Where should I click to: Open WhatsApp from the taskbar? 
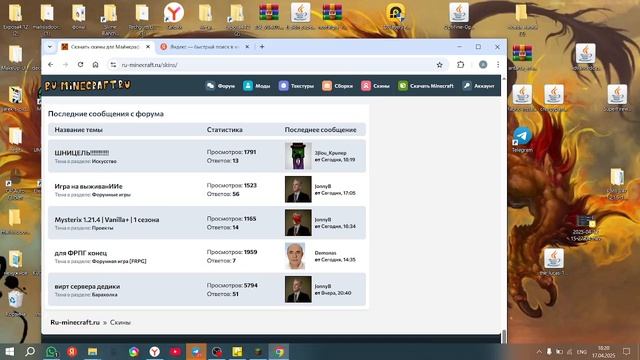point(51,351)
